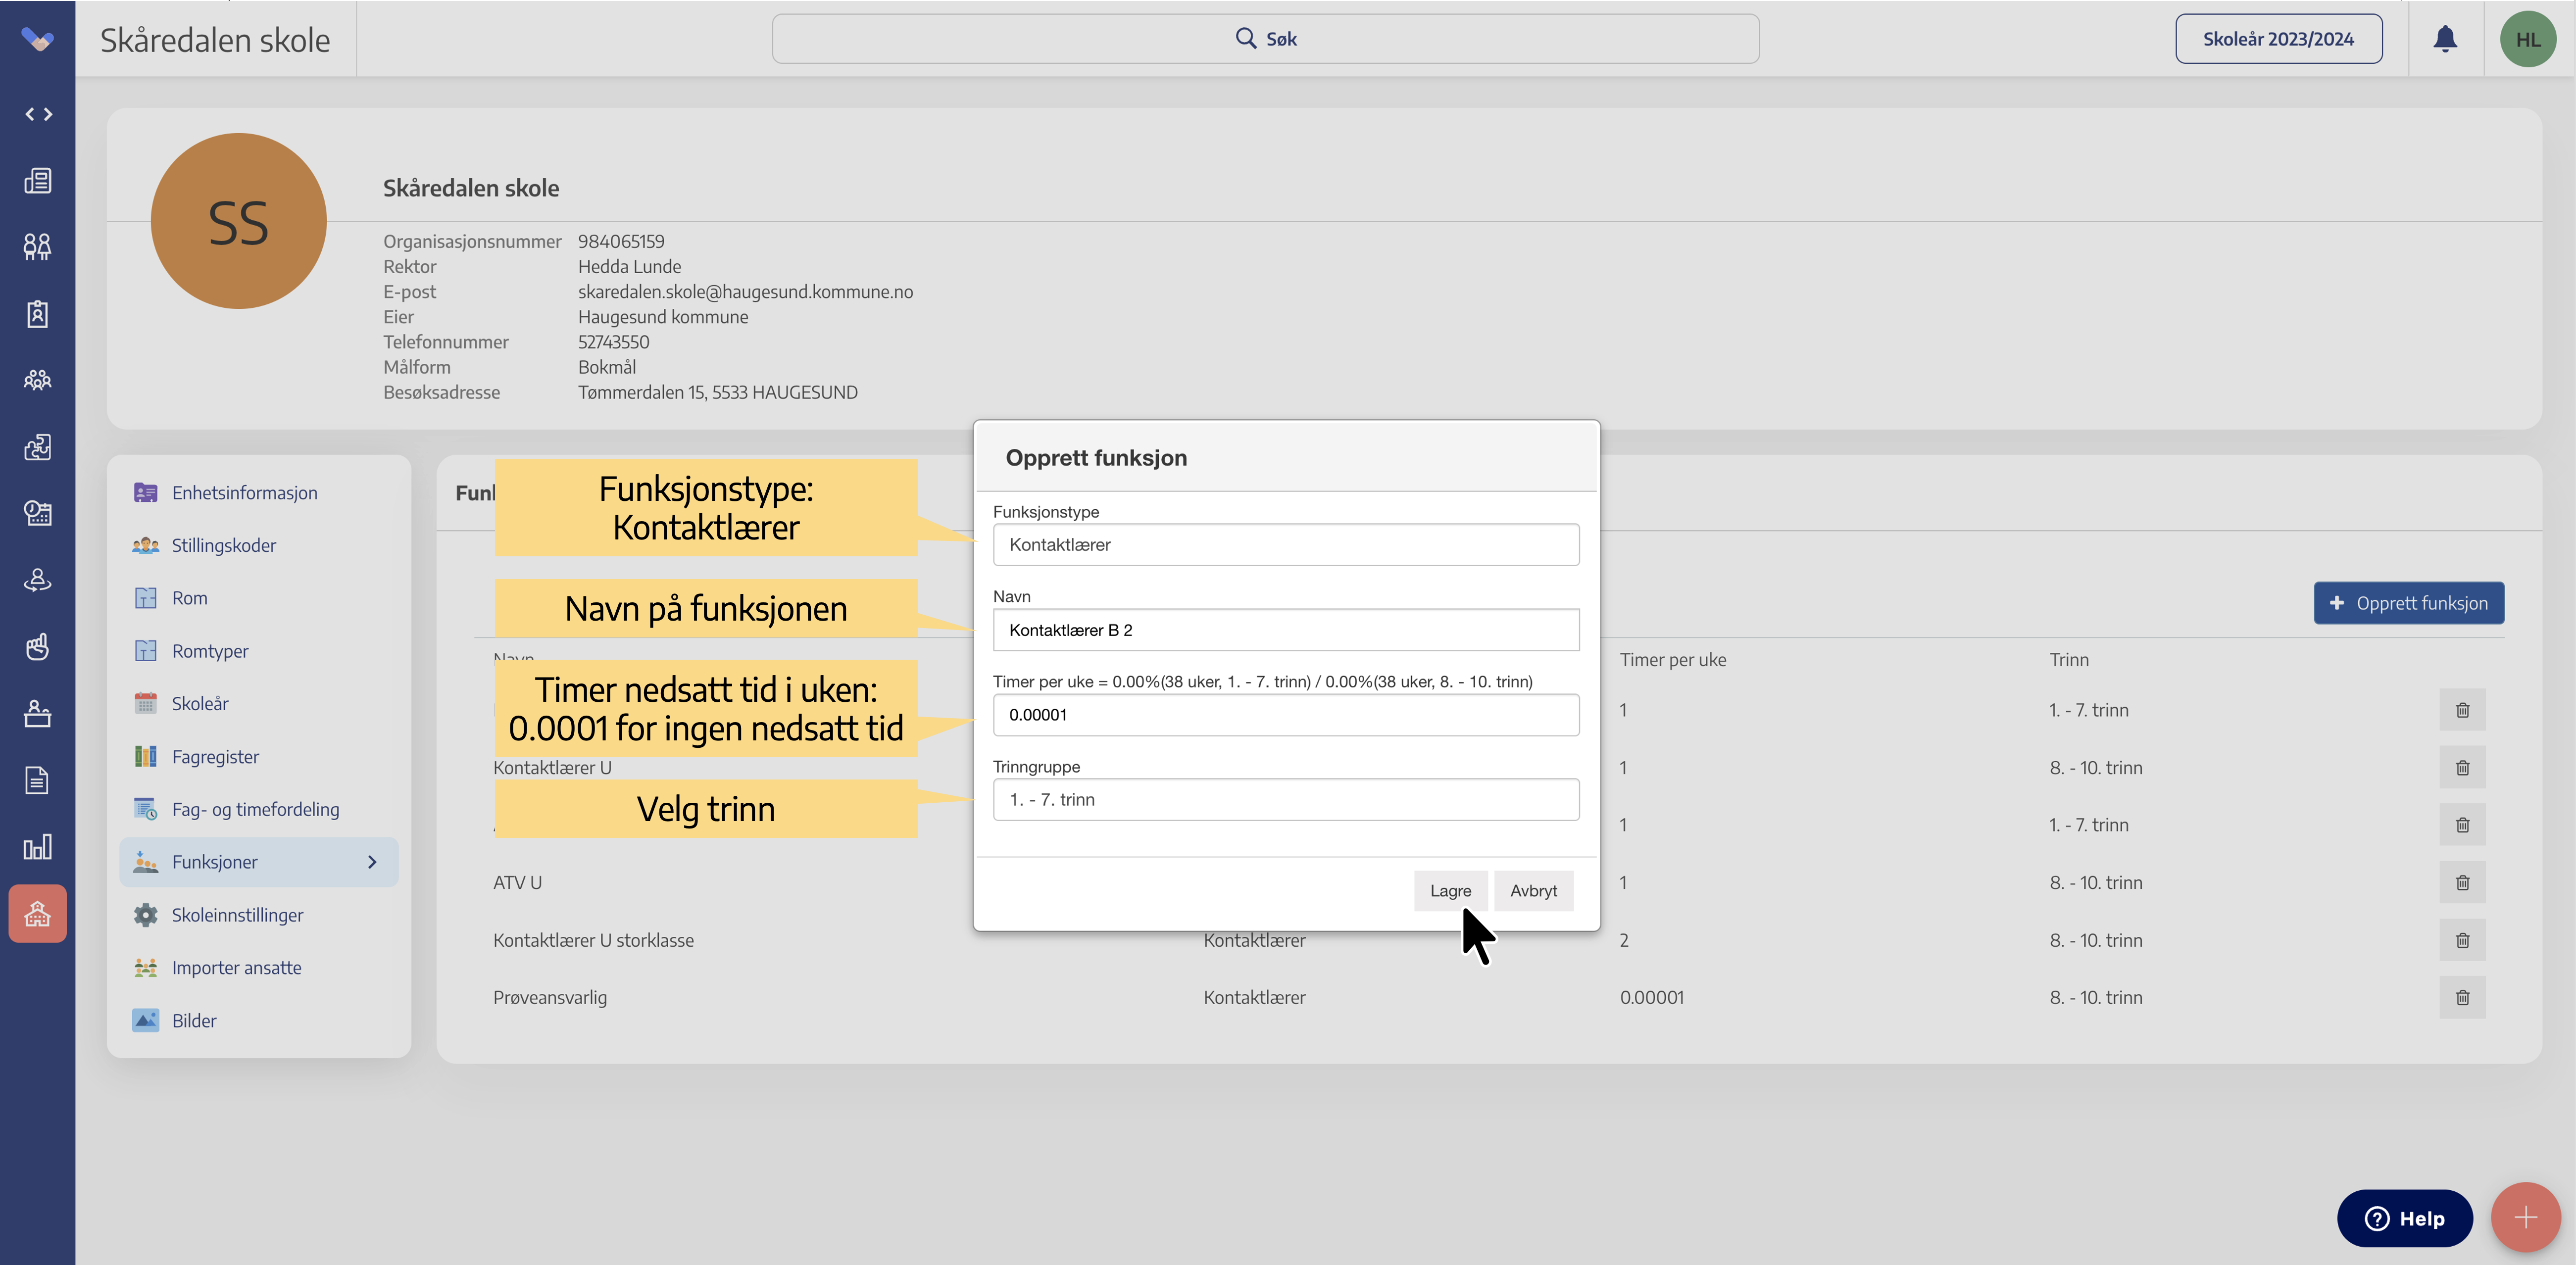This screenshot has height=1265, width=2576.
Task: Click the phone number 52743550
Action: pos(613,342)
